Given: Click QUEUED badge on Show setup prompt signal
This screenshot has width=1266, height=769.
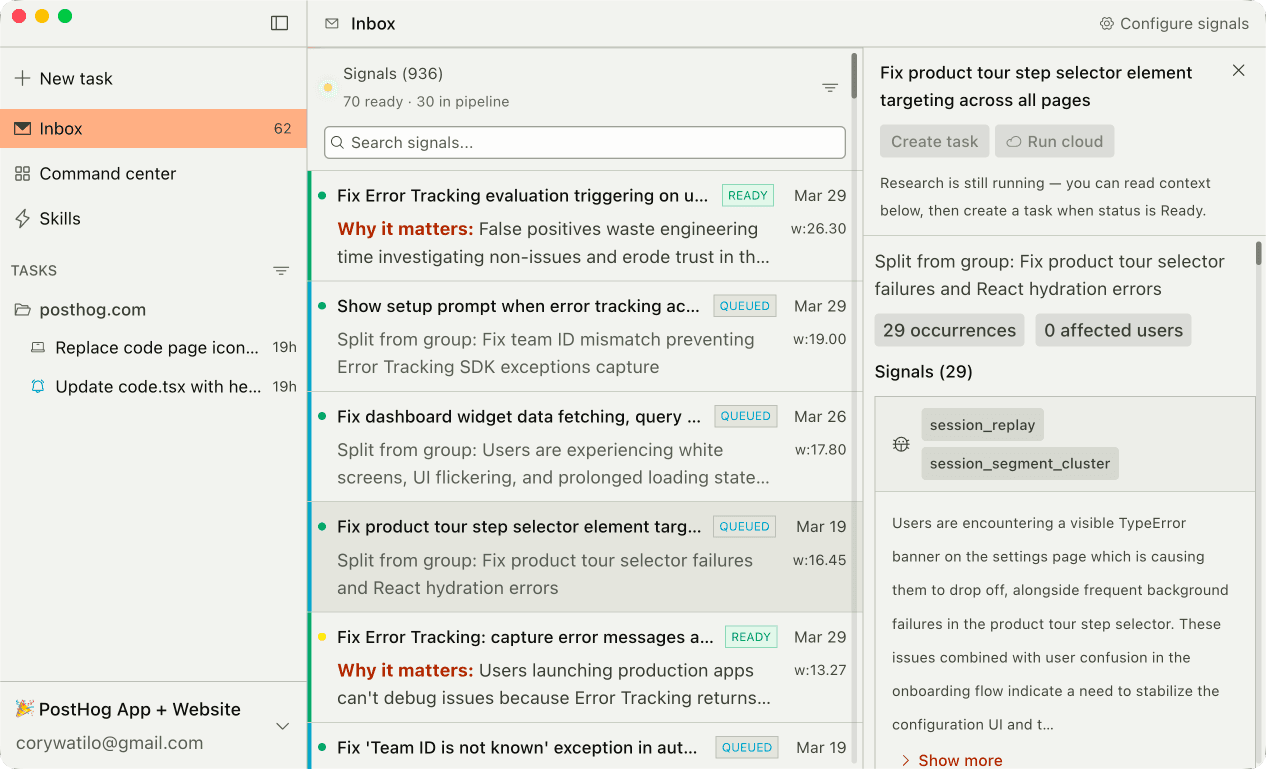Looking at the screenshot, I should click(745, 306).
